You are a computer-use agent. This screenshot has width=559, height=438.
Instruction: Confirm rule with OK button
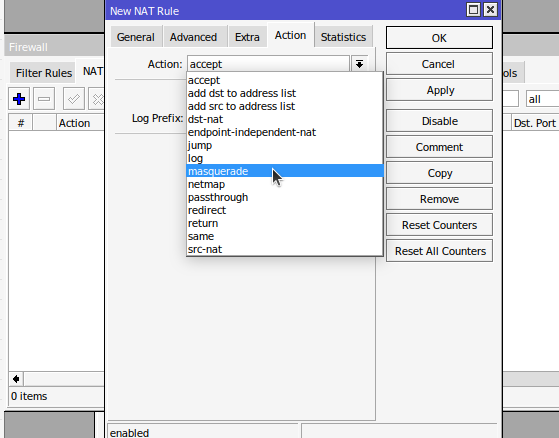pos(439,38)
